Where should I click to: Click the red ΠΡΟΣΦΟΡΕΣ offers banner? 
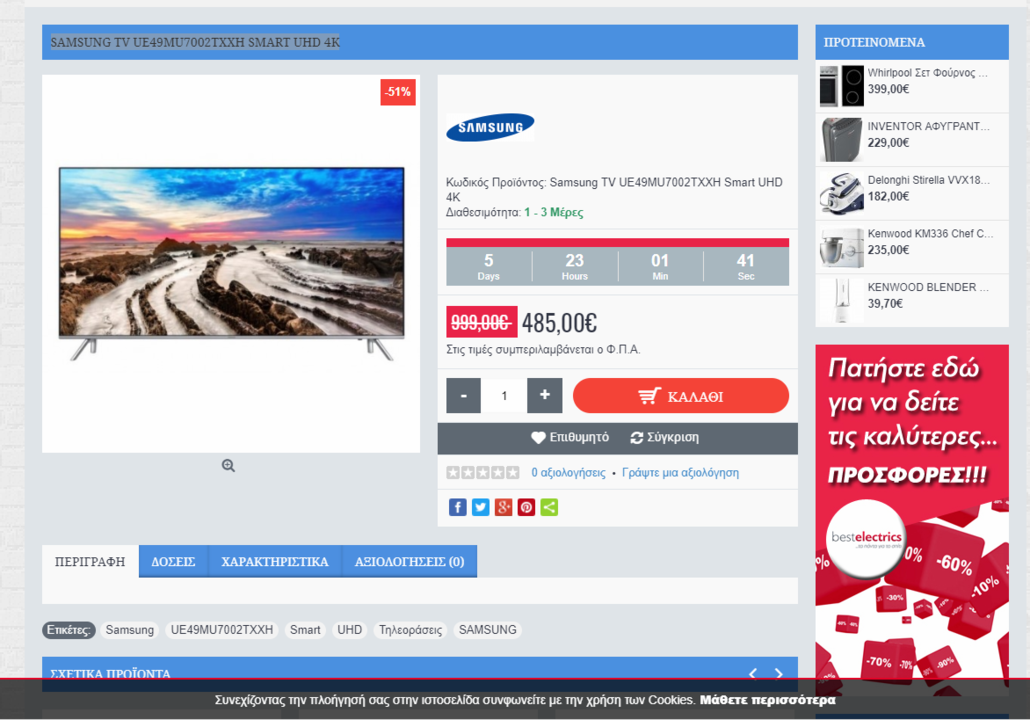coord(912,519)
